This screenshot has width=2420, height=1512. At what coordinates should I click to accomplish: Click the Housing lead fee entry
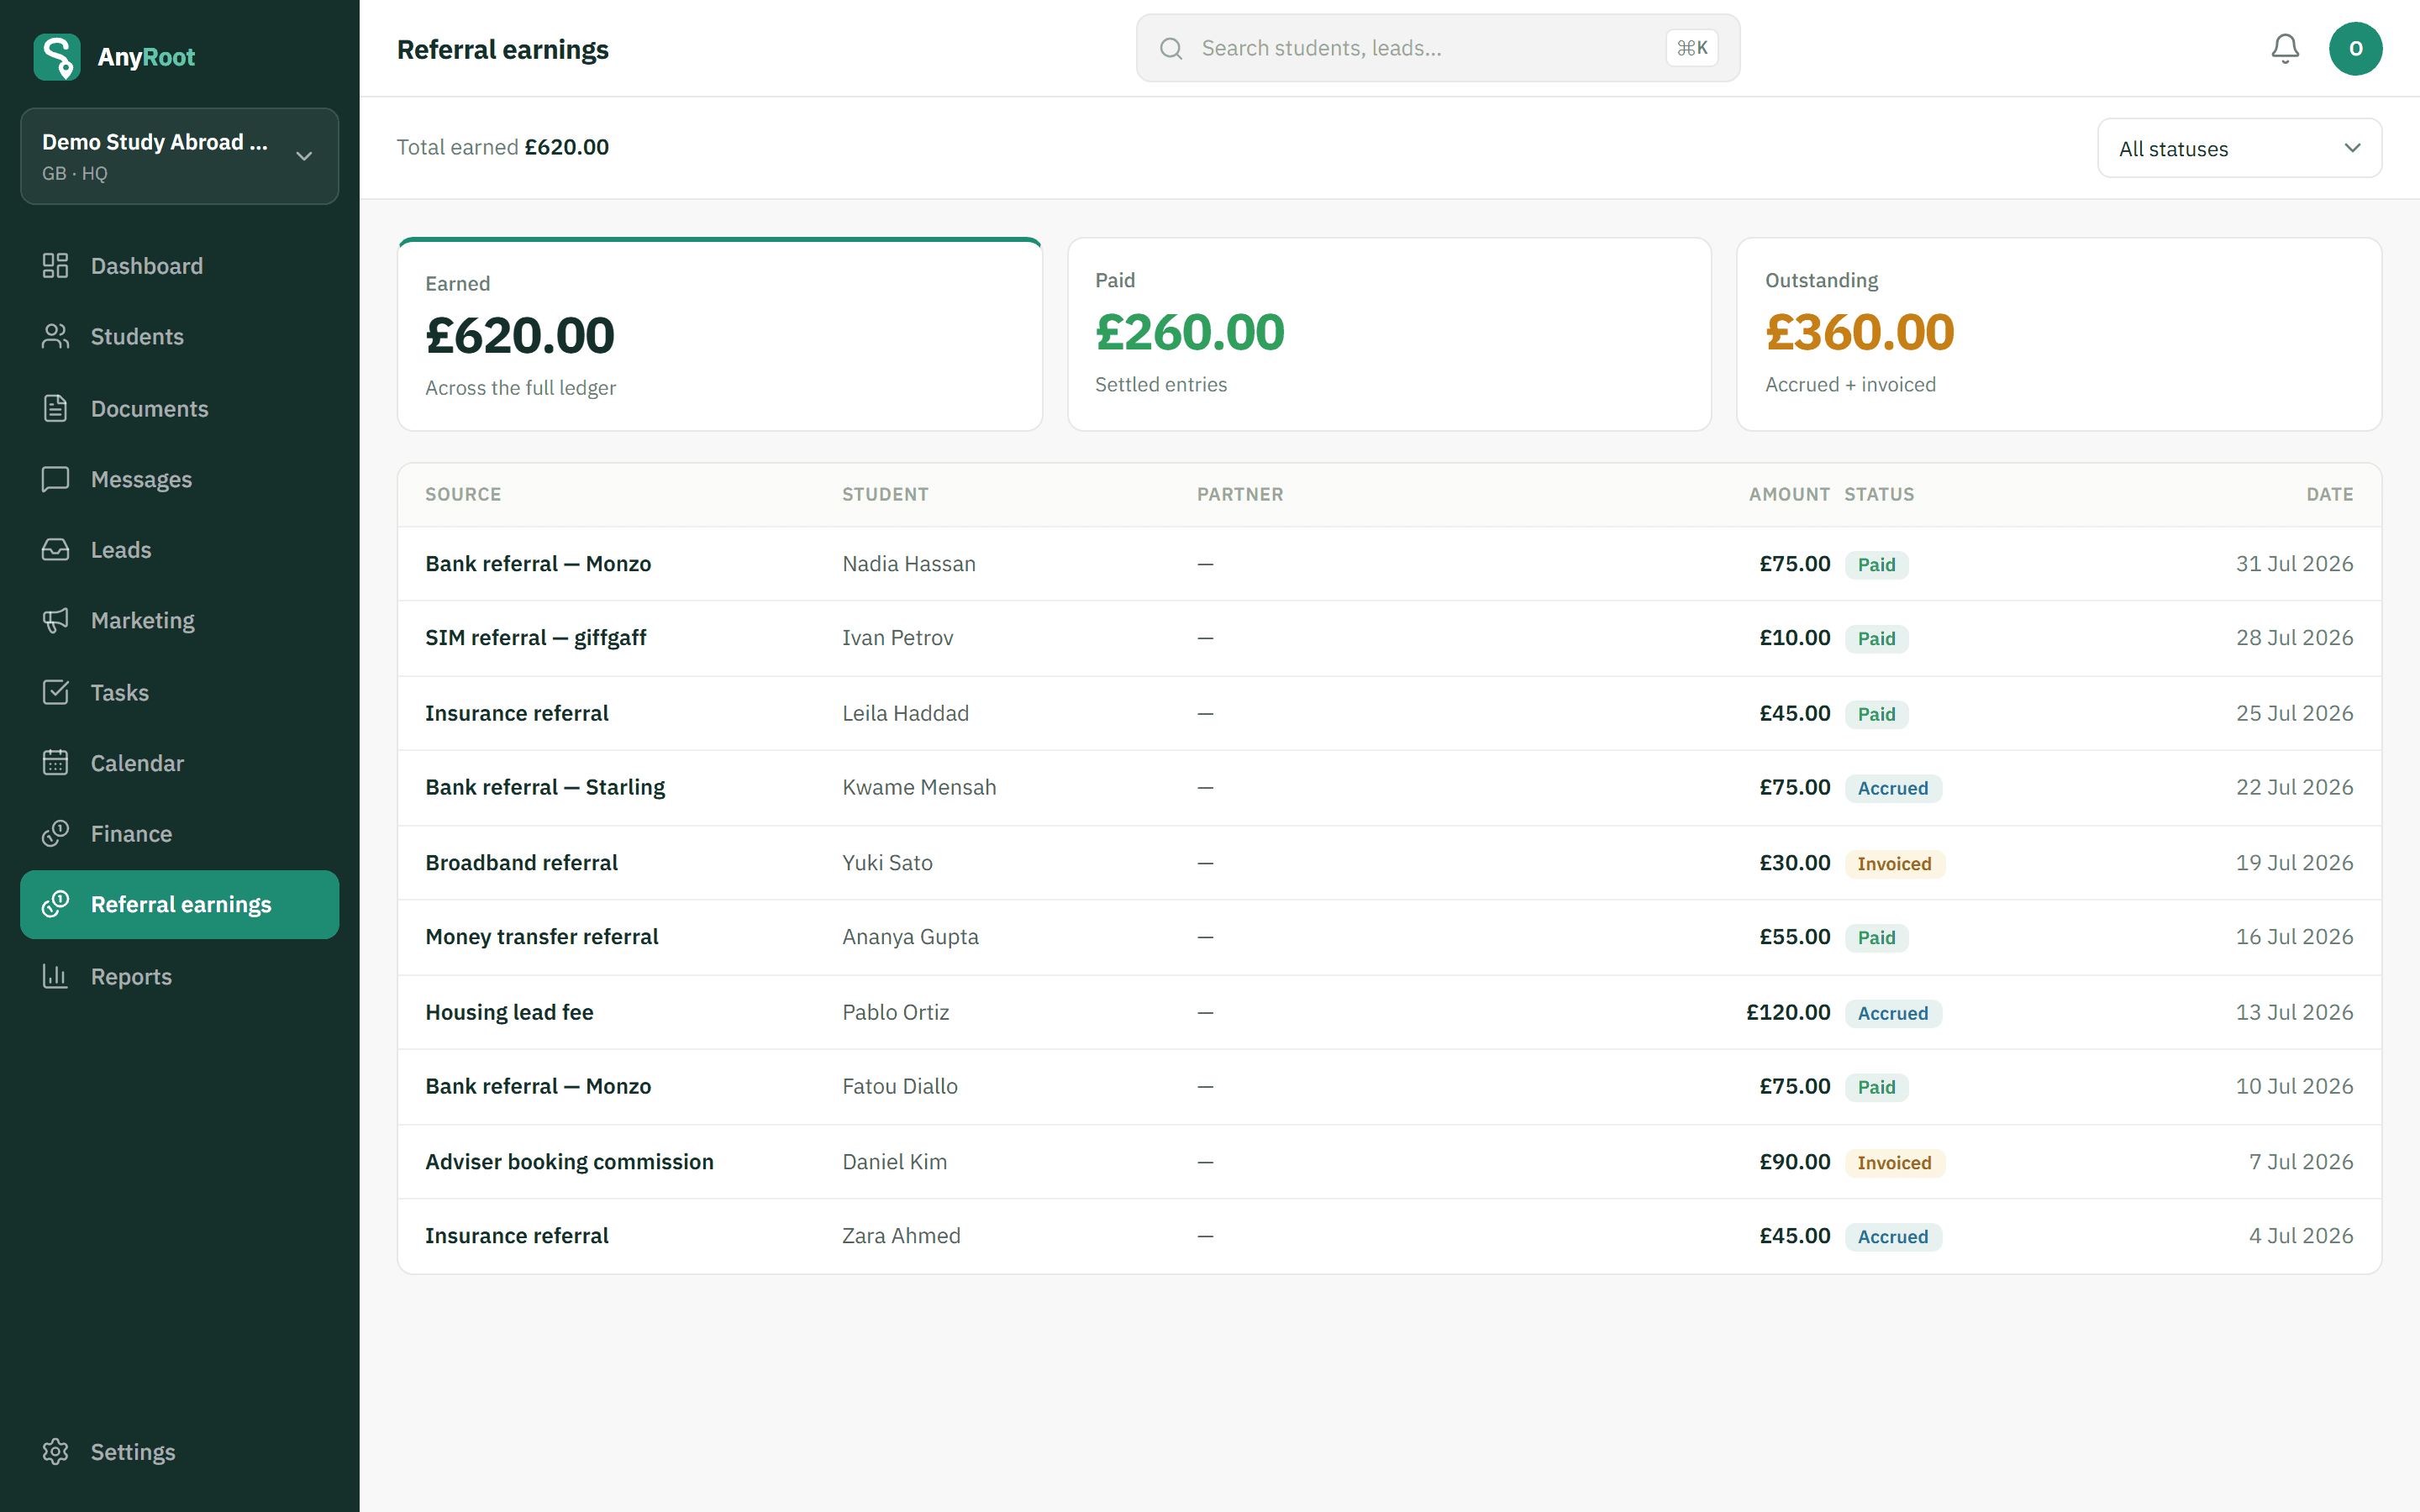click(509, 1012)
